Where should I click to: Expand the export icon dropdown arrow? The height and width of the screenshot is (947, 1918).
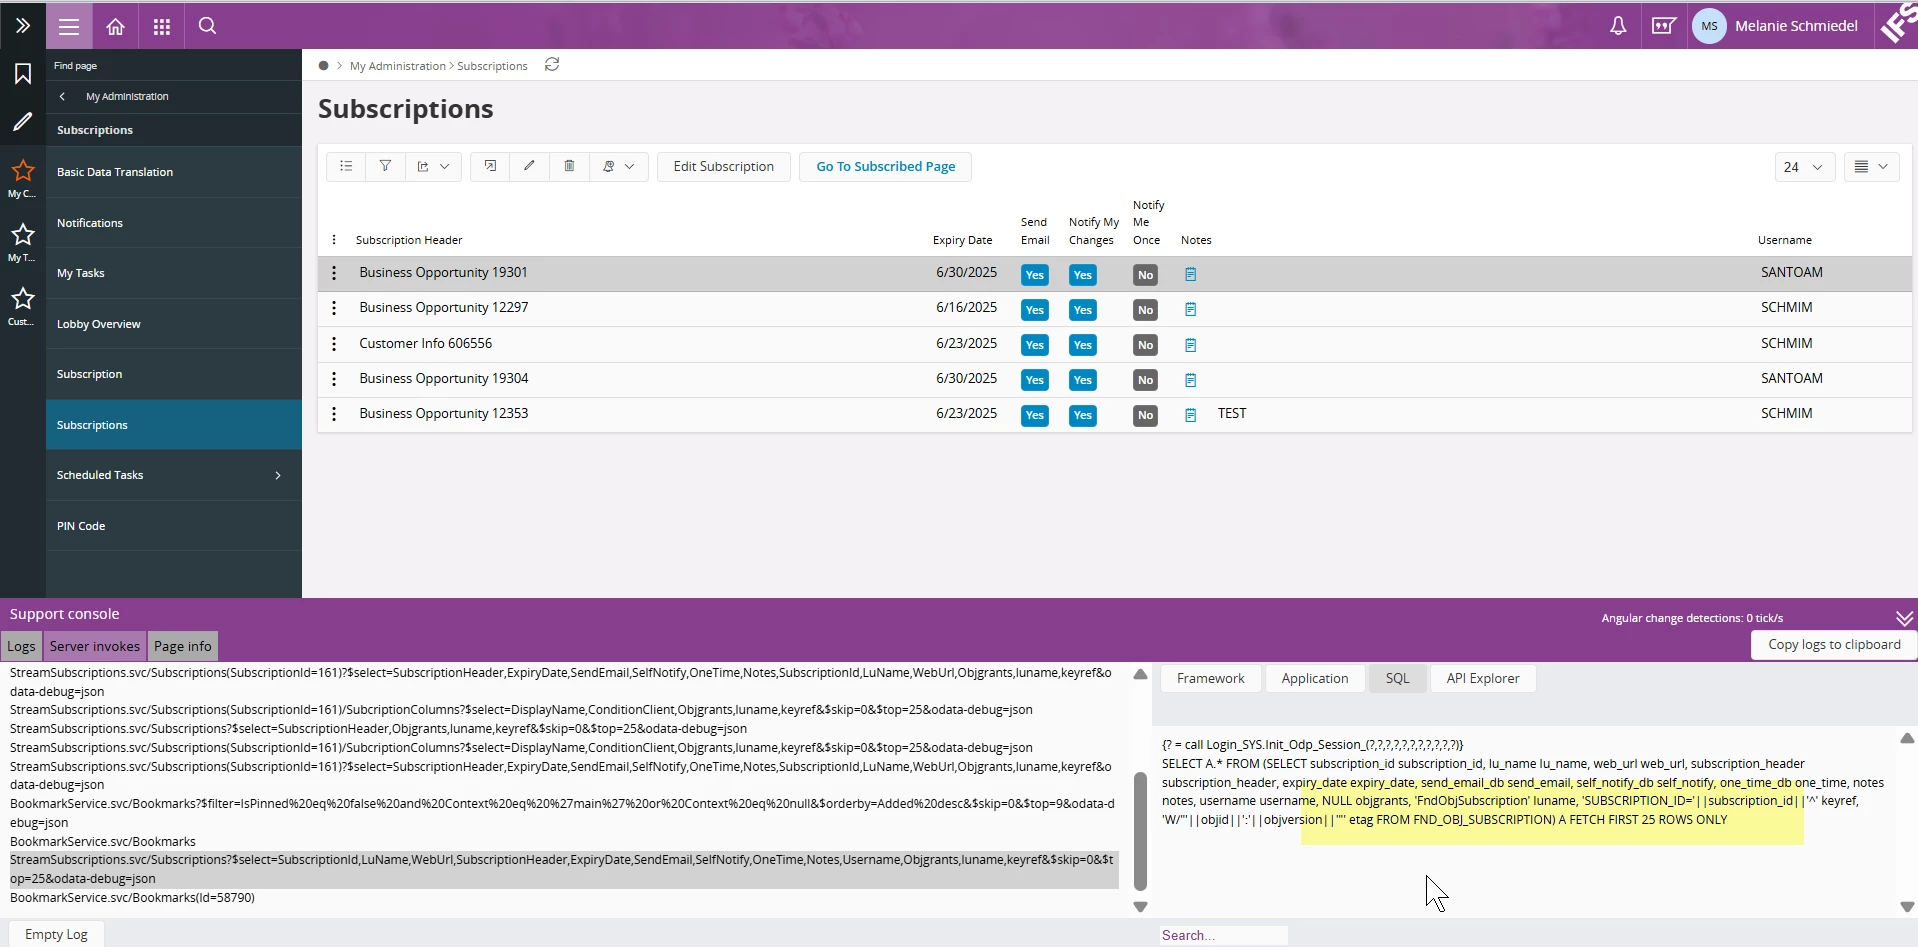pyautogui.click(x=445, y=166)
